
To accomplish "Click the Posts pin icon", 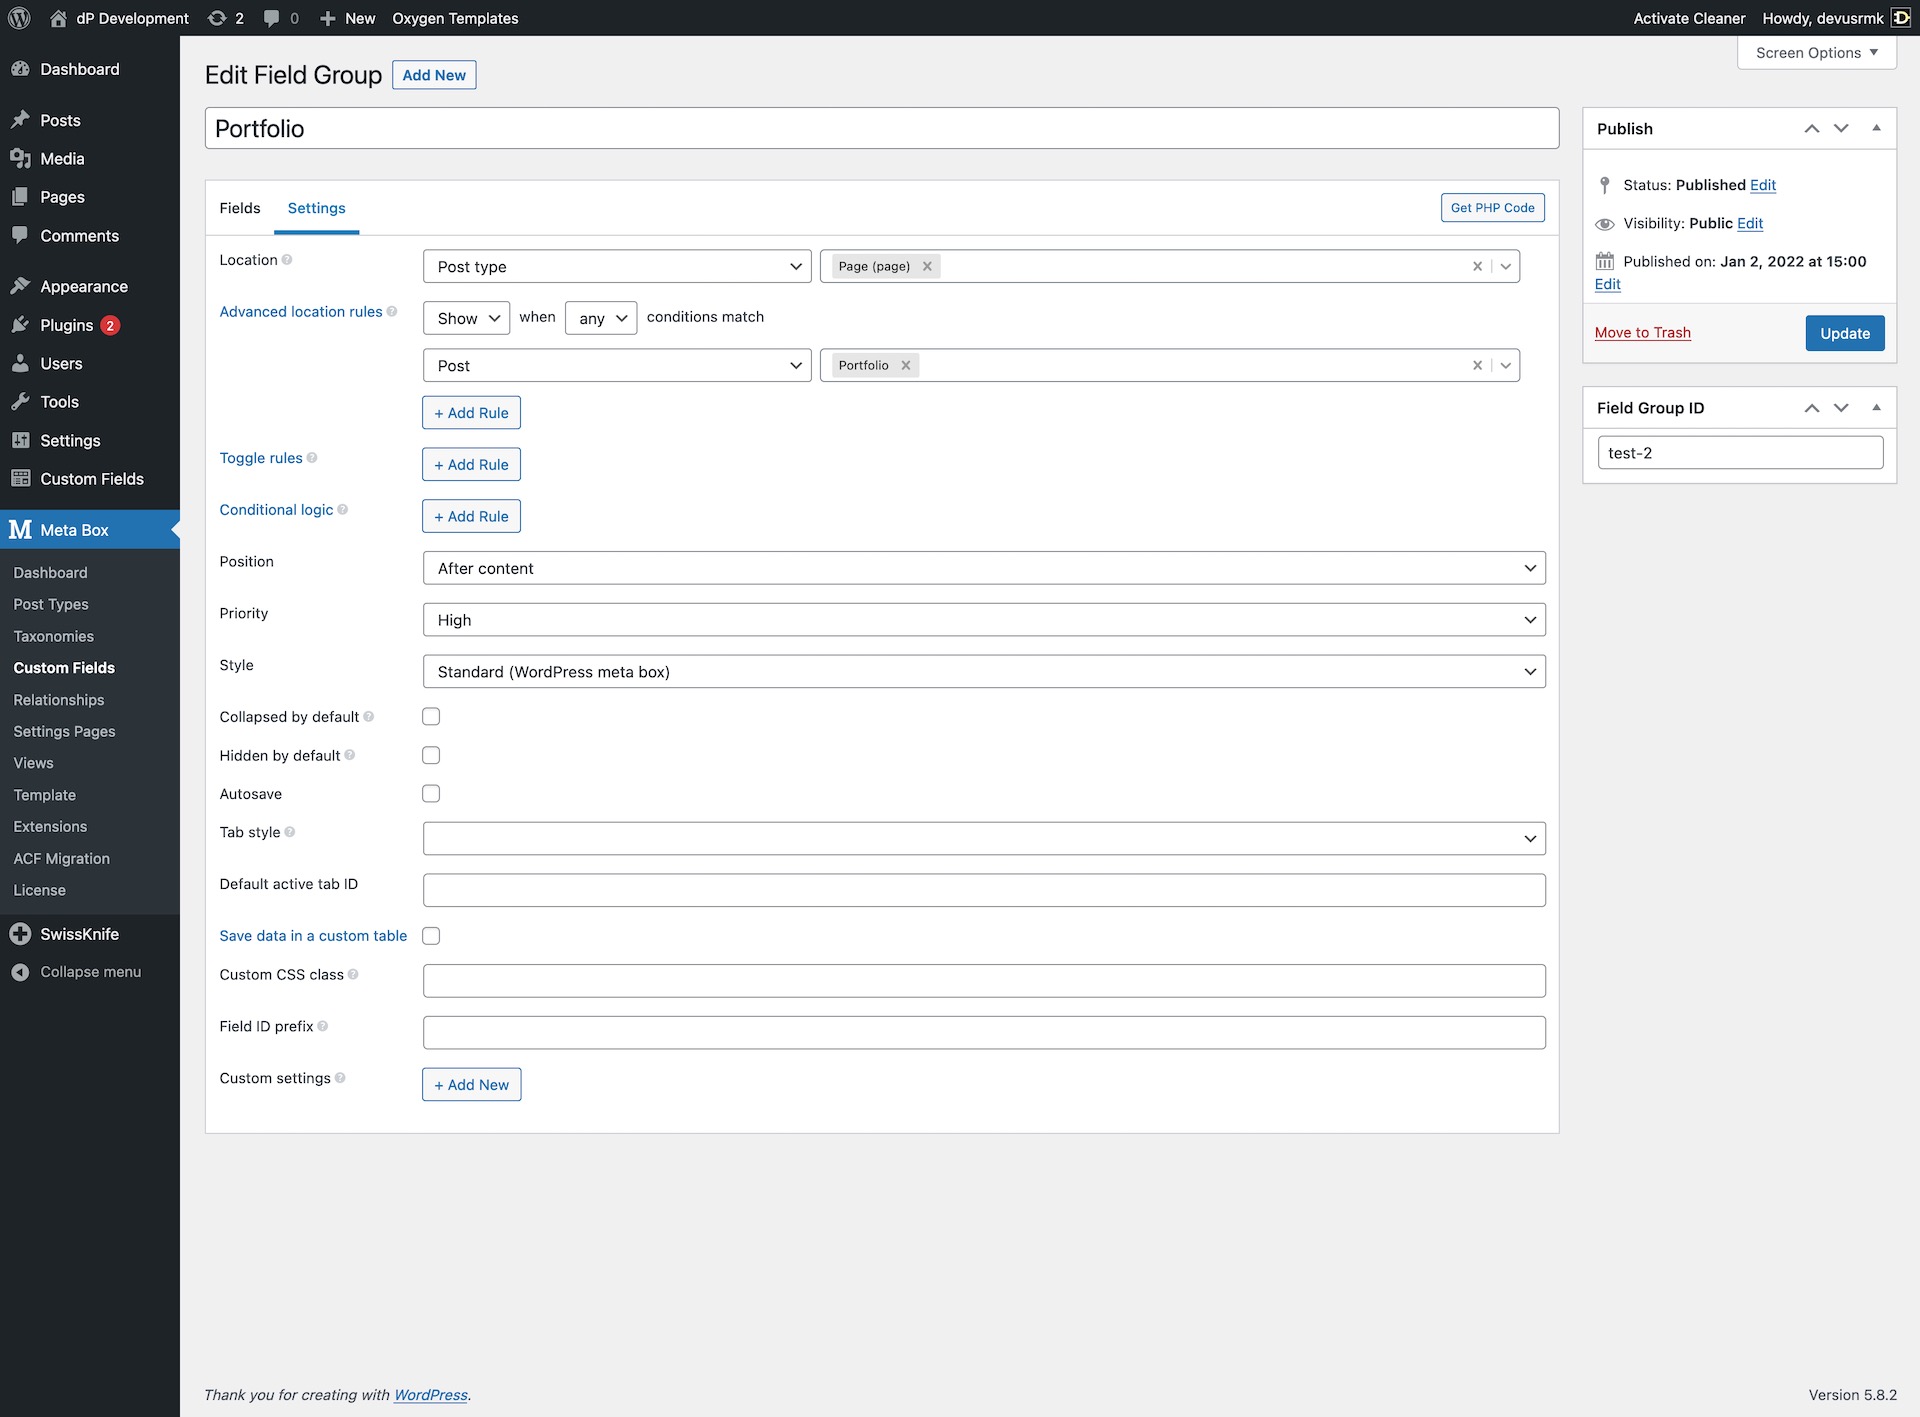I will pyautogui.click(x=20, y=120).
